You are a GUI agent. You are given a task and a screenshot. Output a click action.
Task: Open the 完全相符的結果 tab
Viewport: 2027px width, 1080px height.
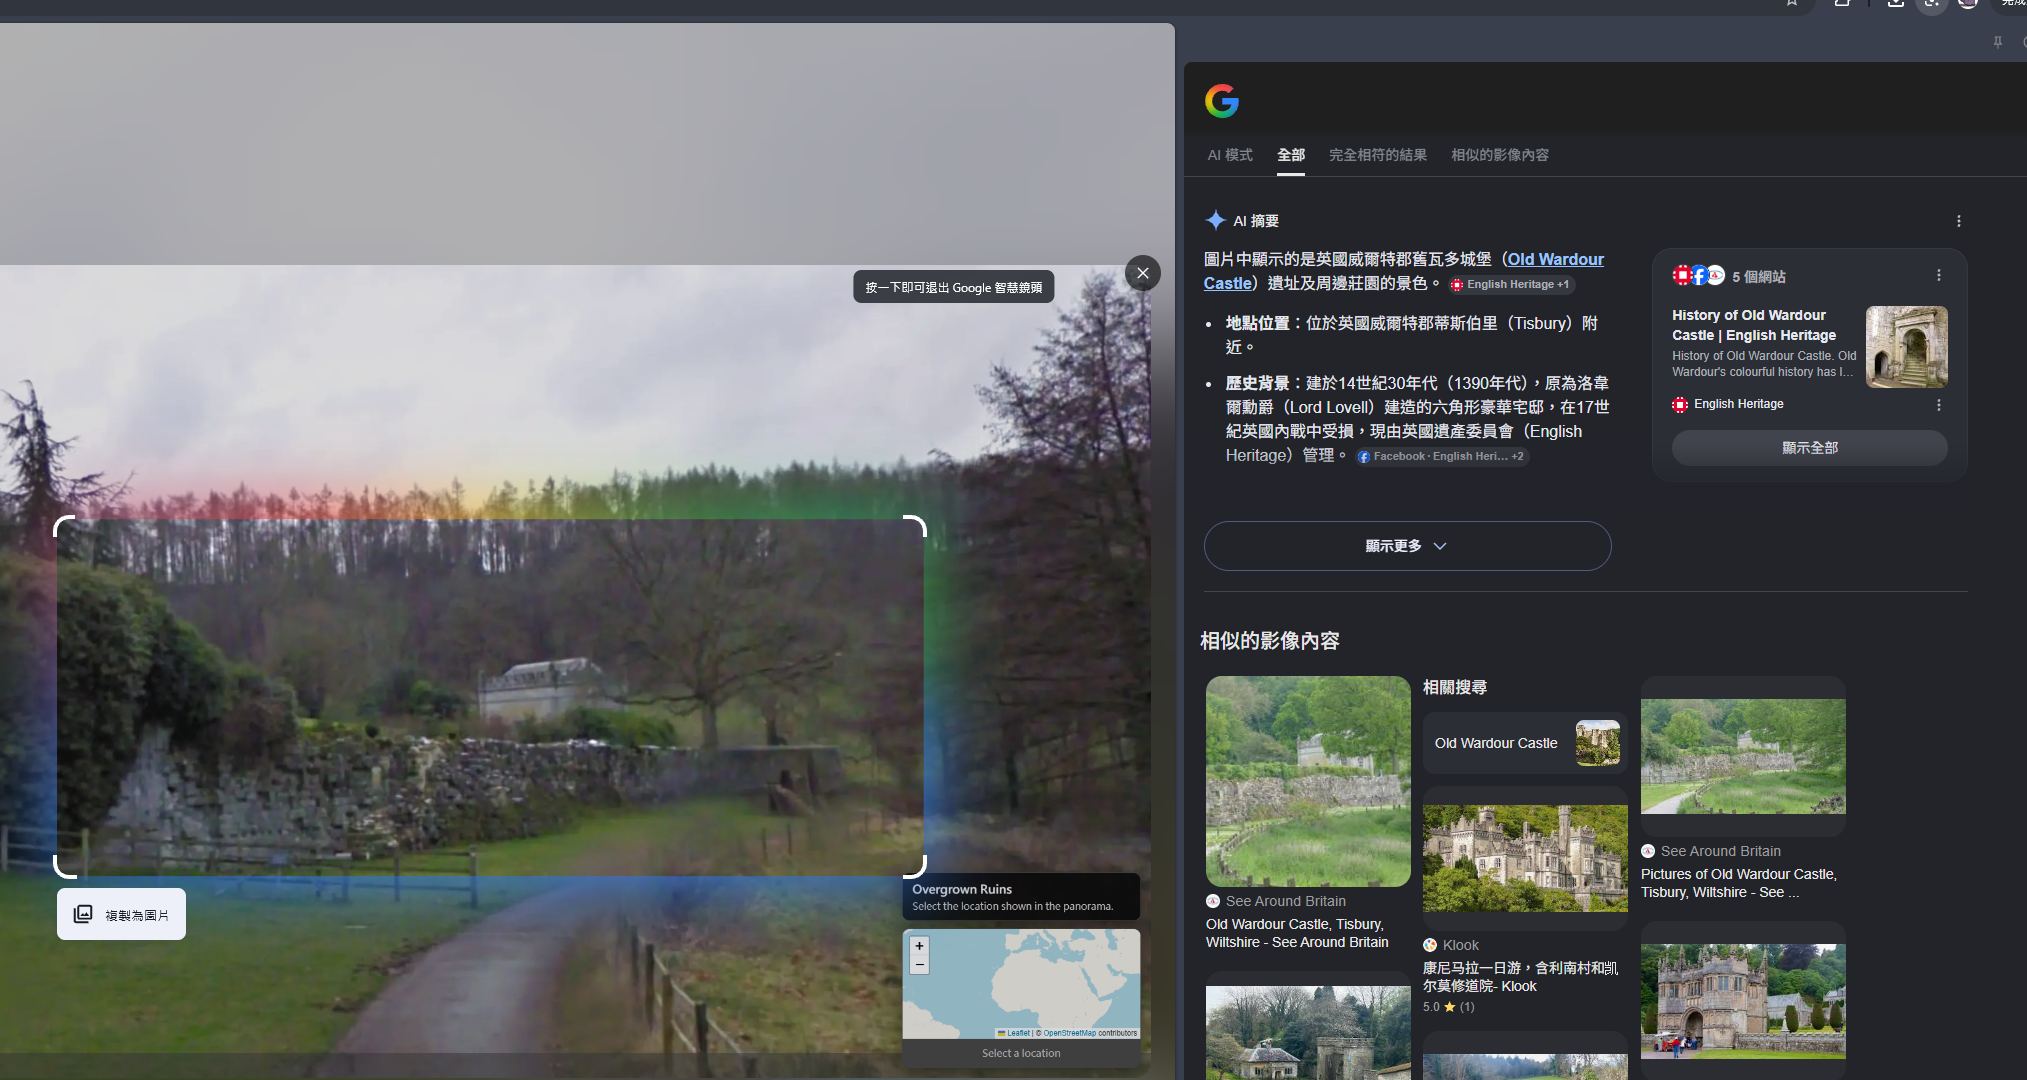1378,155
